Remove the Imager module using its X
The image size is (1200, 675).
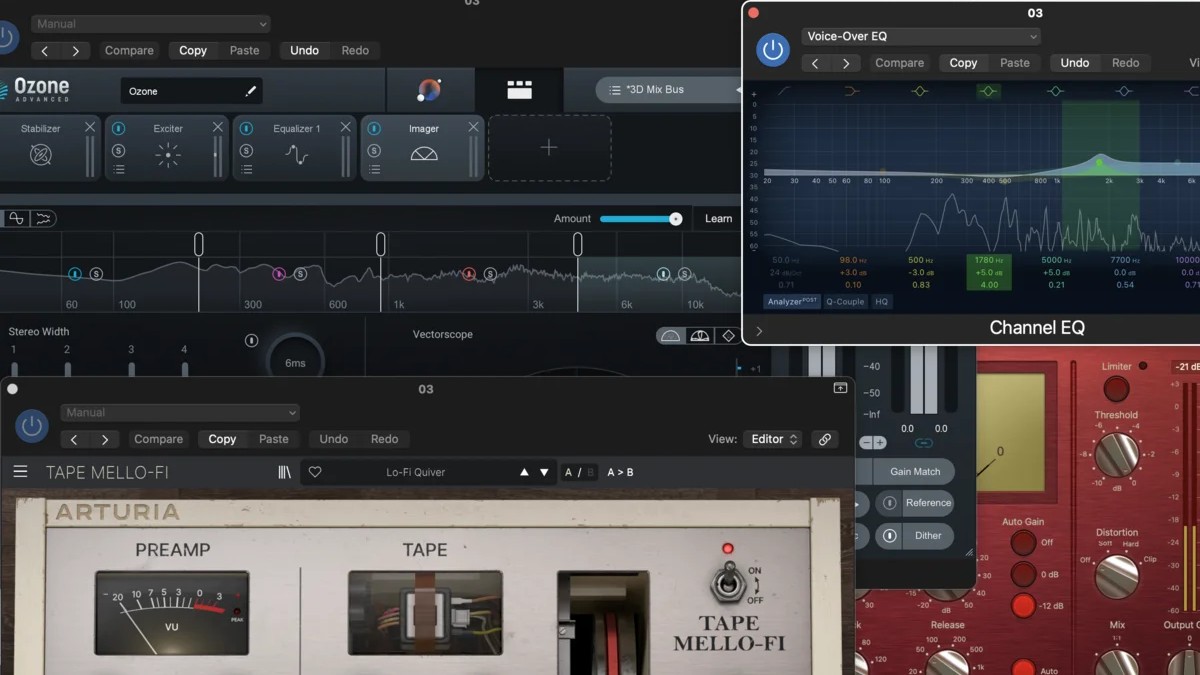pos(473,127)
